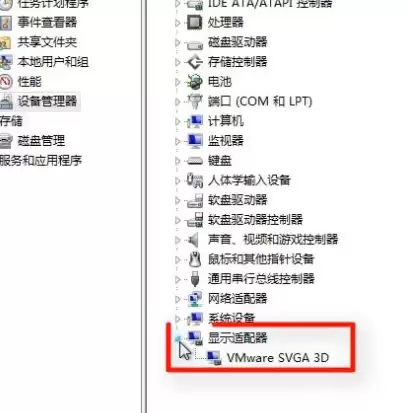Click the 鼠标和其他指针设备 mouse icon
This screenshot has height=413, width=407.
click(x=195, y=259)
